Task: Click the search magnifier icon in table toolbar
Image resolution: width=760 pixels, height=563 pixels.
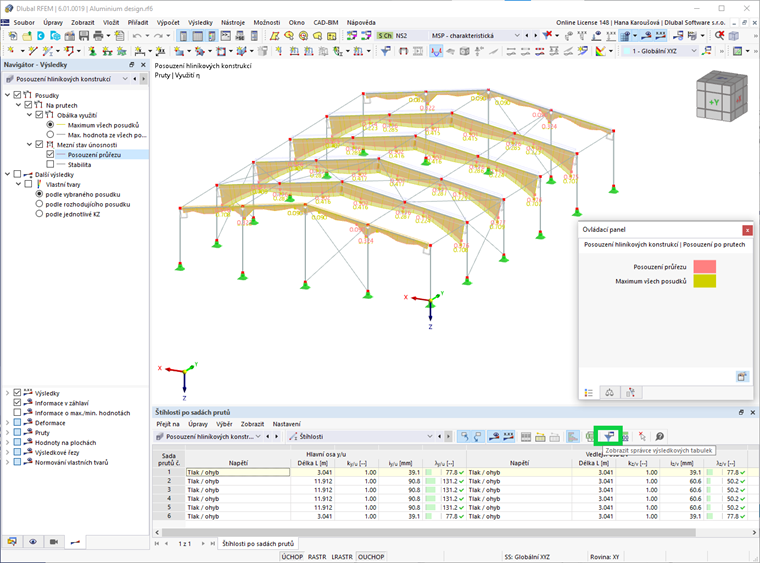Action: point(659,437)
